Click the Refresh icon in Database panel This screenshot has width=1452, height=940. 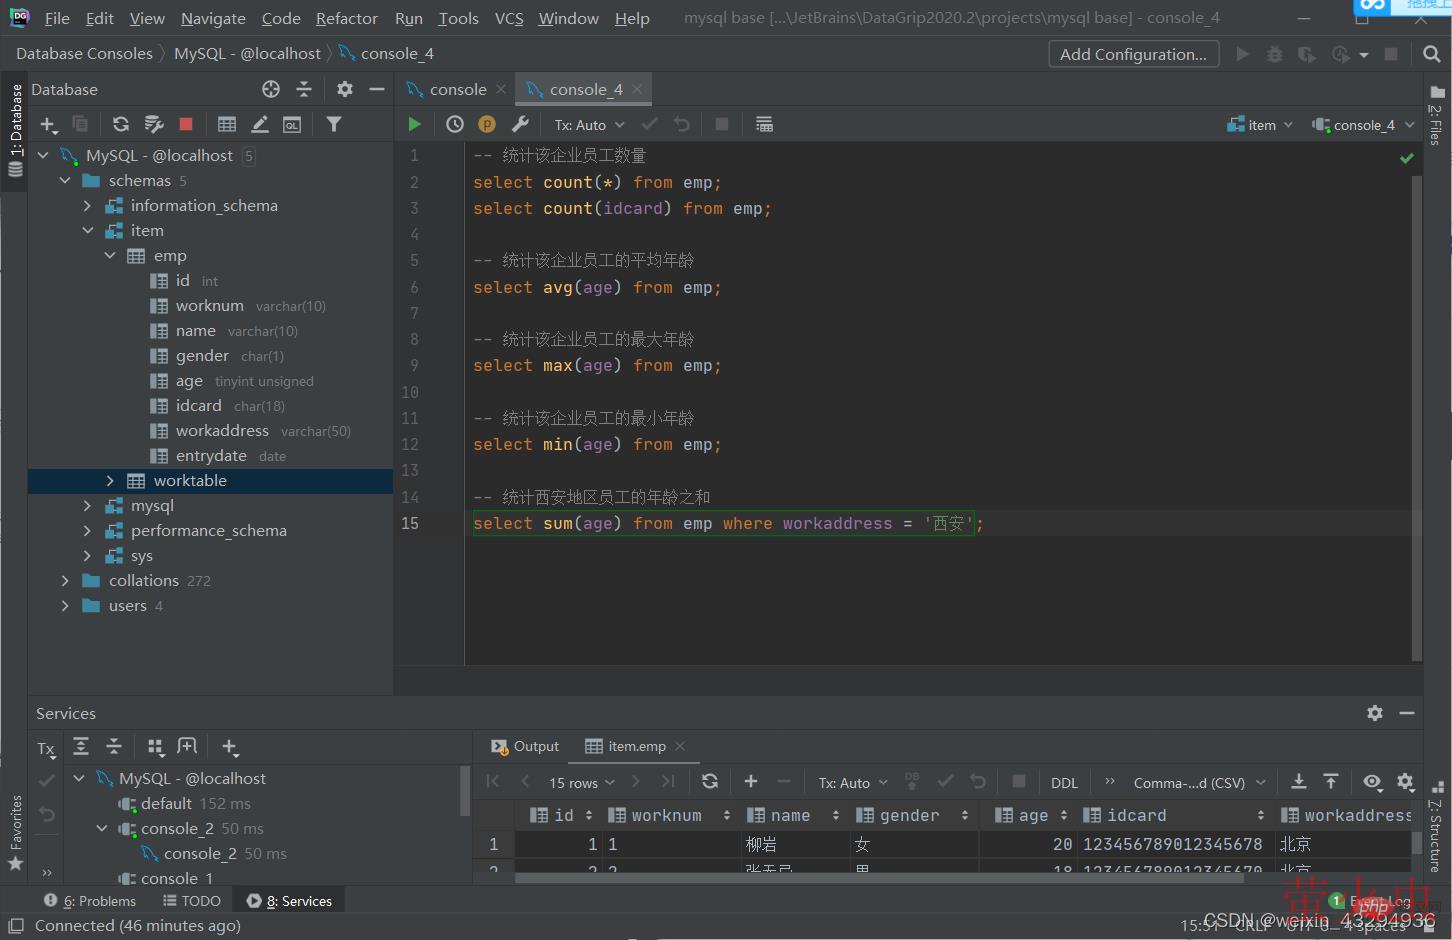coord(121,124)
